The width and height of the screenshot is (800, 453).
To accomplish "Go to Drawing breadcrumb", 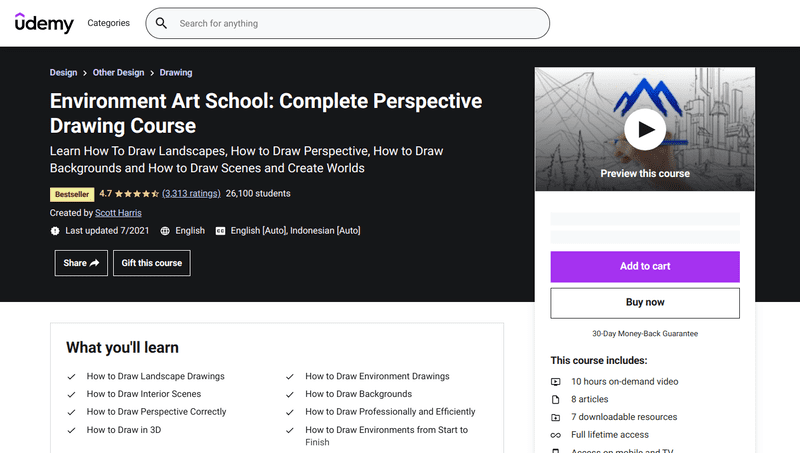I will pos(176,72).
